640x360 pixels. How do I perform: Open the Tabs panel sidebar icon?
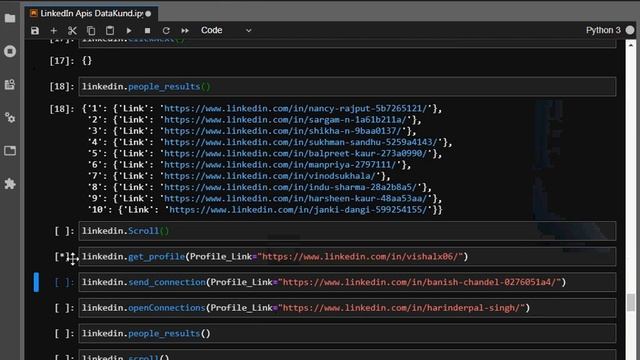tap(10, 151)
